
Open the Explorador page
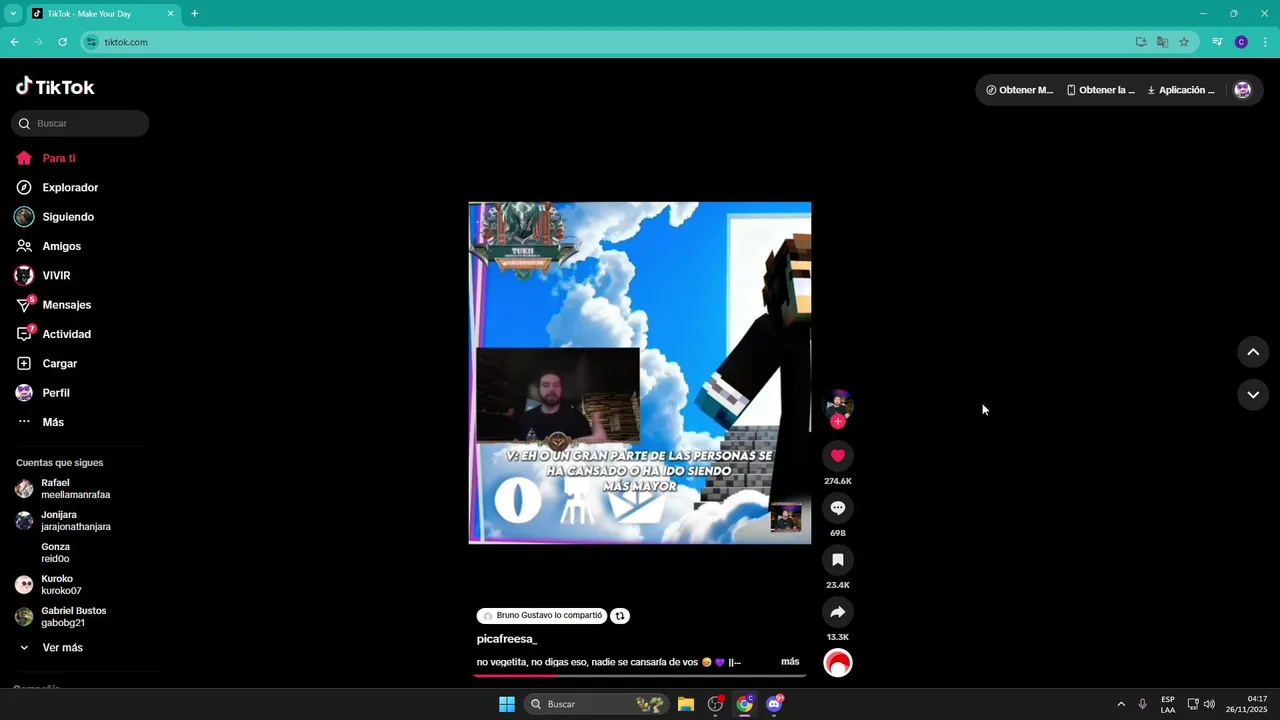coord(70,187)
